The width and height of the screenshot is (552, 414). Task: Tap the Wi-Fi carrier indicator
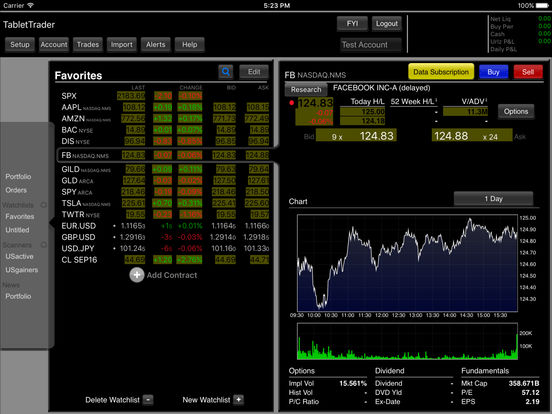[30, 5]
